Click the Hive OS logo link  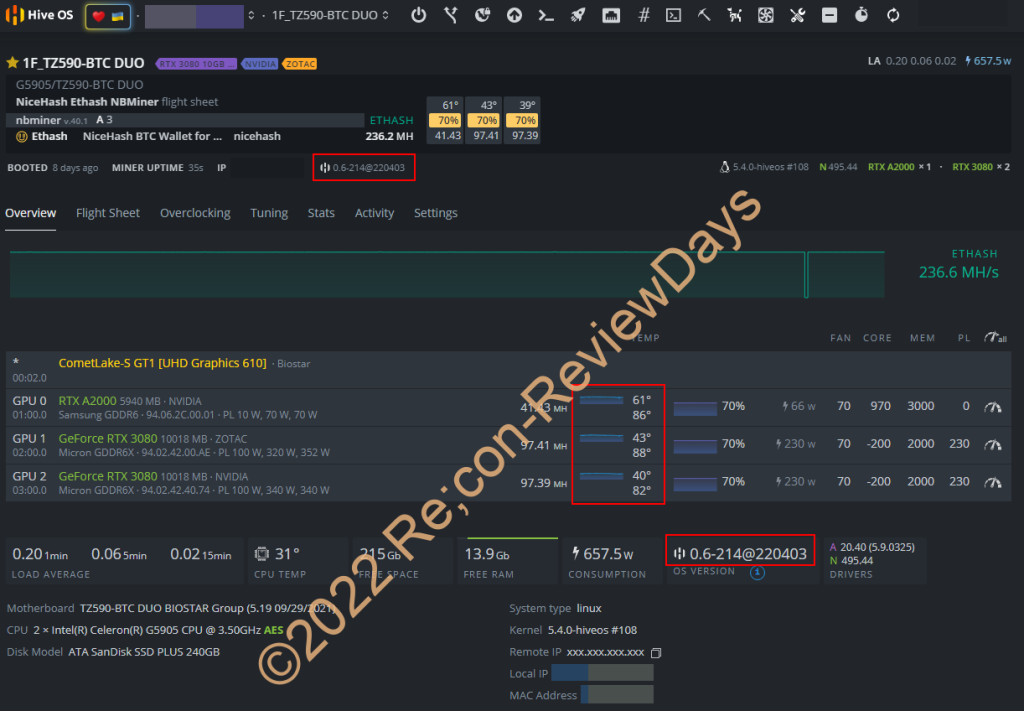click(40, 16)
